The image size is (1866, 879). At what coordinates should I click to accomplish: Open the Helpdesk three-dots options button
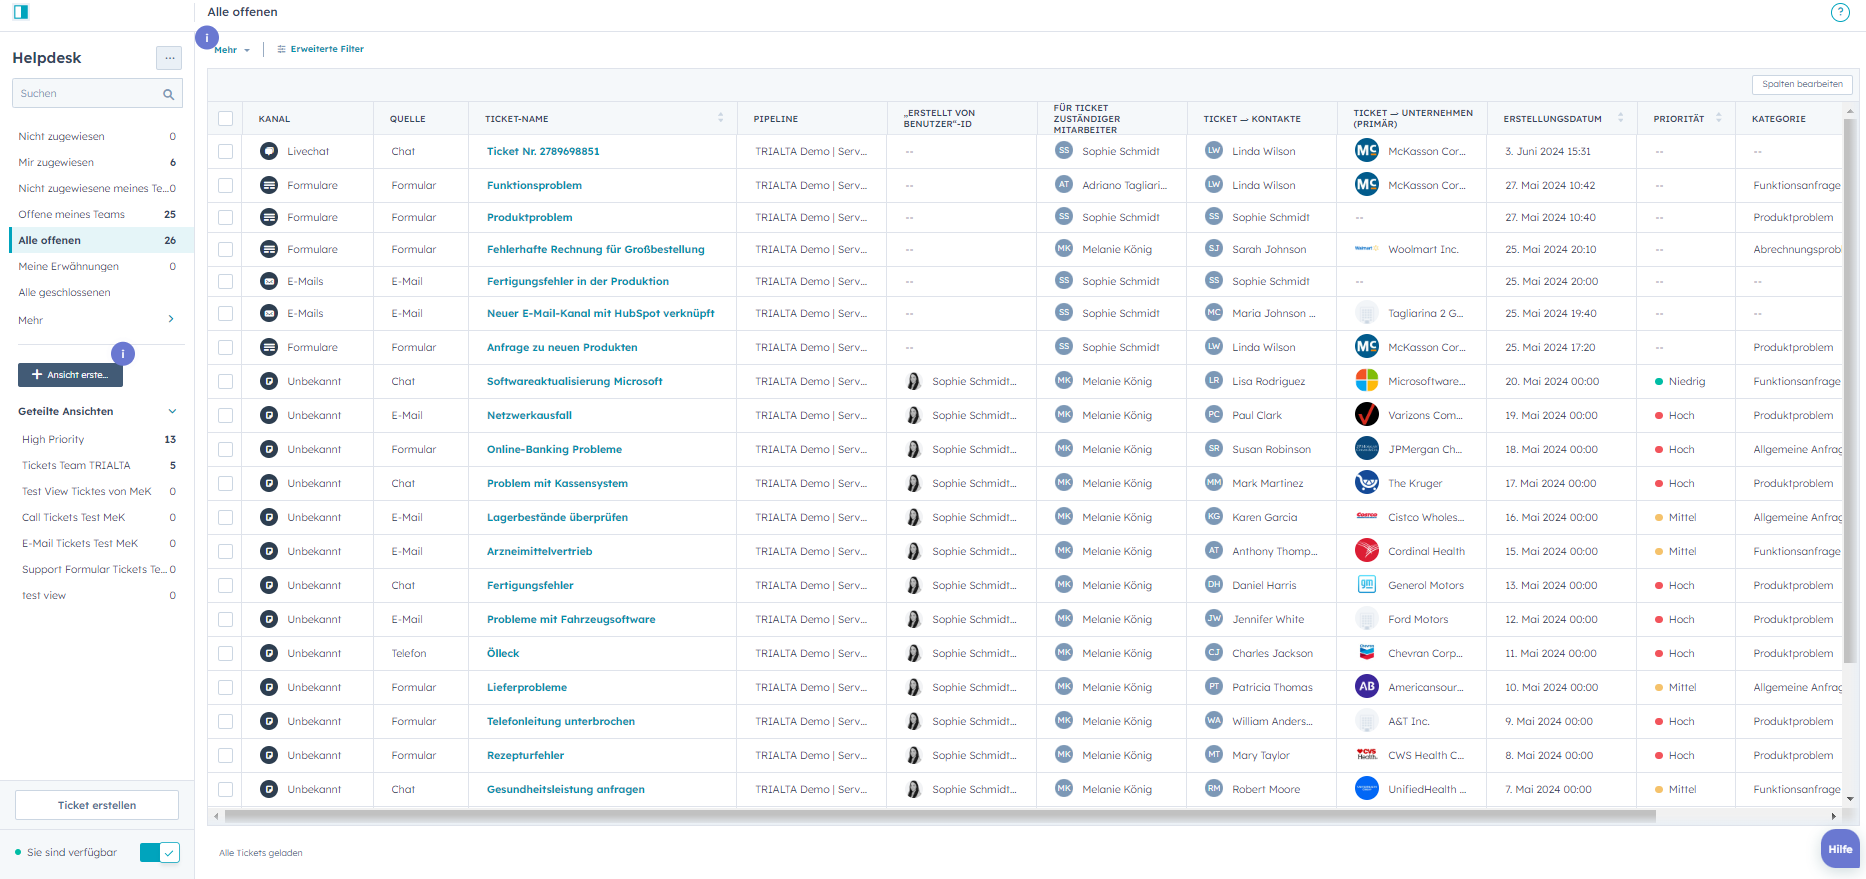pyautogui.click(x=169, y=58)
